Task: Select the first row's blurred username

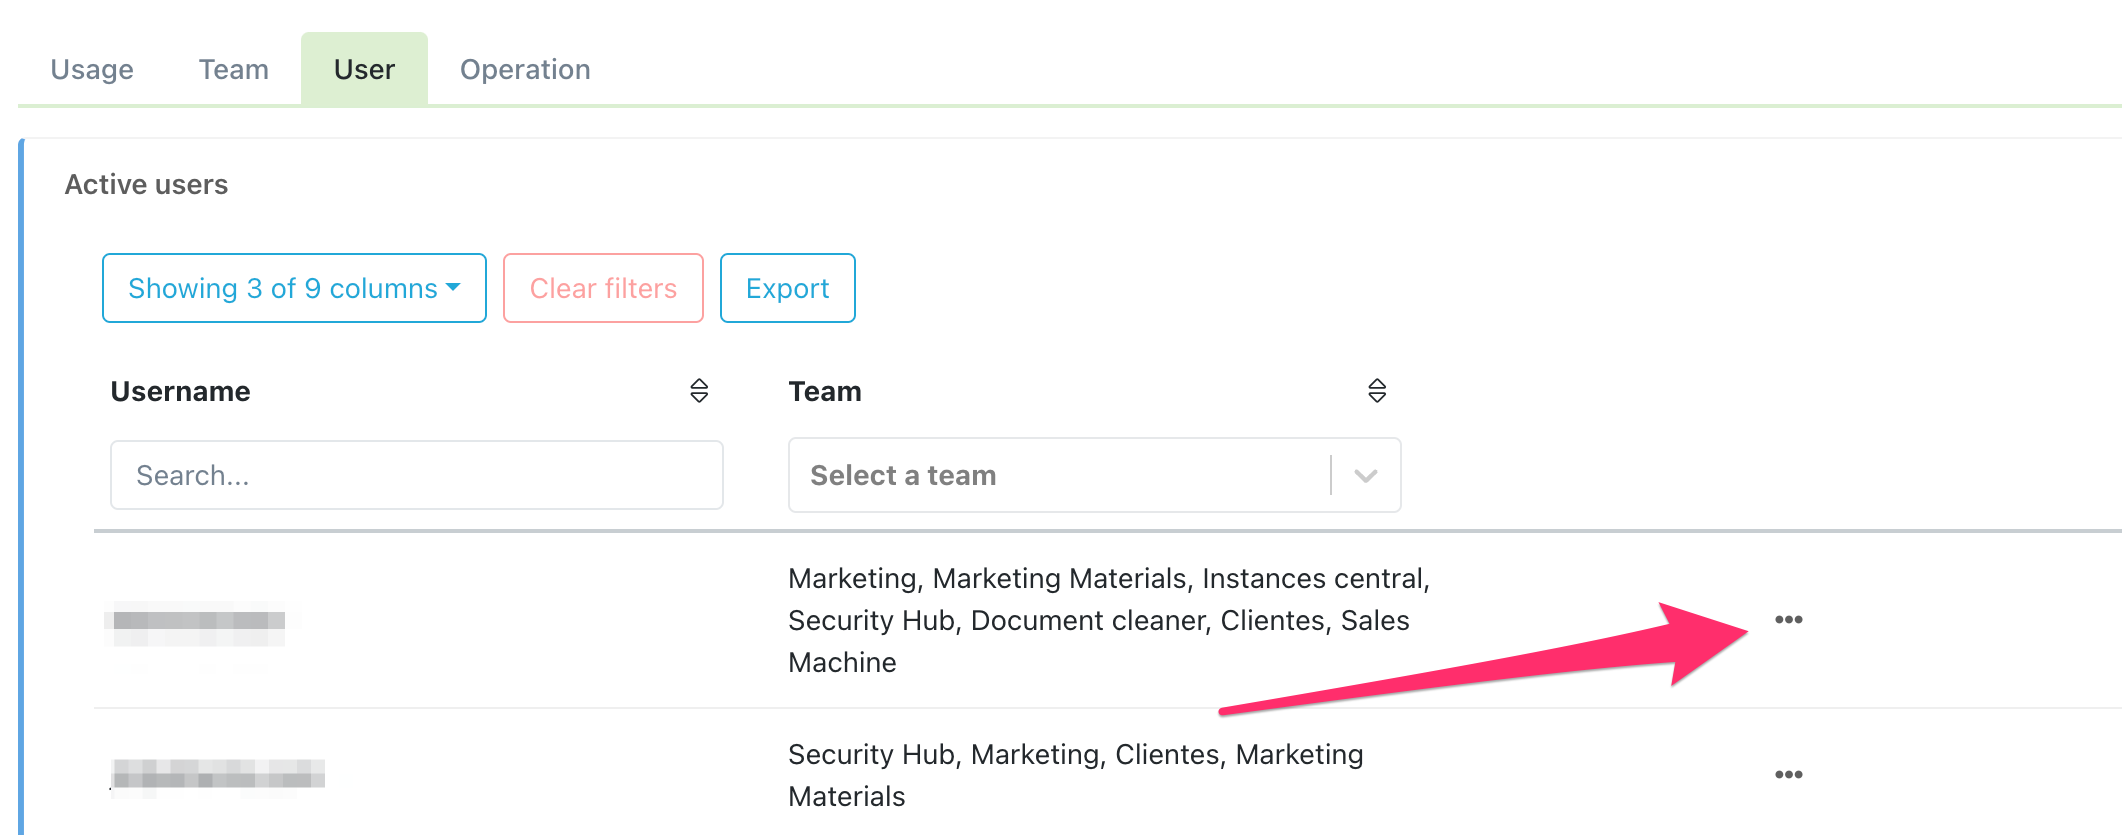Action: [199, 621]
